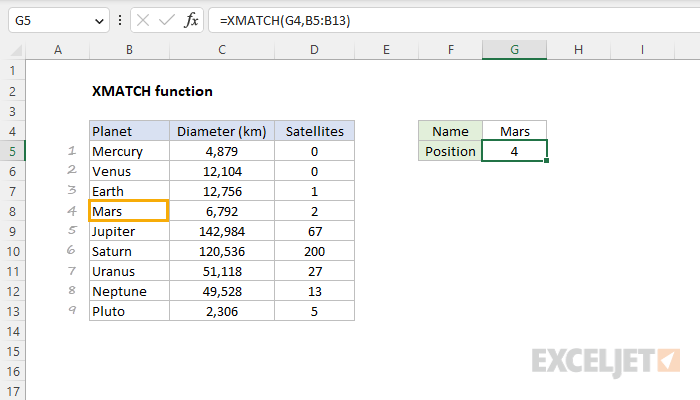700x400 pixels.
Task: Click the lookup value cell 'Mars' in G4
Action: click(x=514, y=131)
